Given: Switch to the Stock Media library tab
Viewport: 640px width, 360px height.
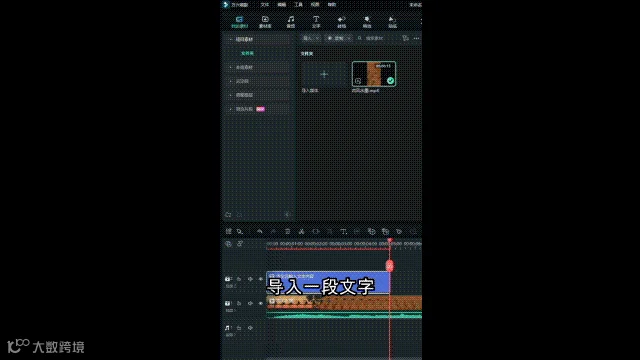Looking at the screenshot, I should tap(265, 22).
